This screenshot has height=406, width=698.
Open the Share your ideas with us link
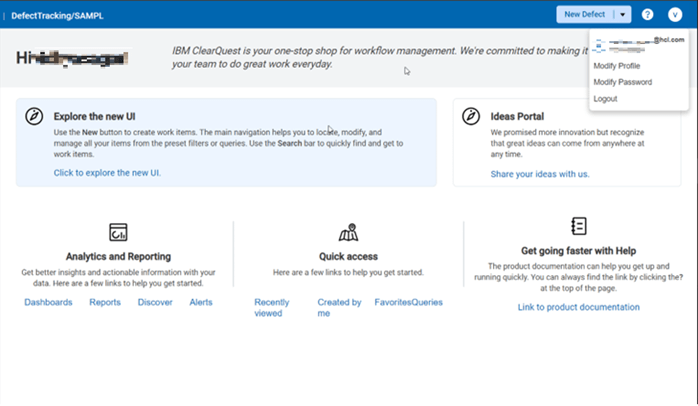(540, 174)
